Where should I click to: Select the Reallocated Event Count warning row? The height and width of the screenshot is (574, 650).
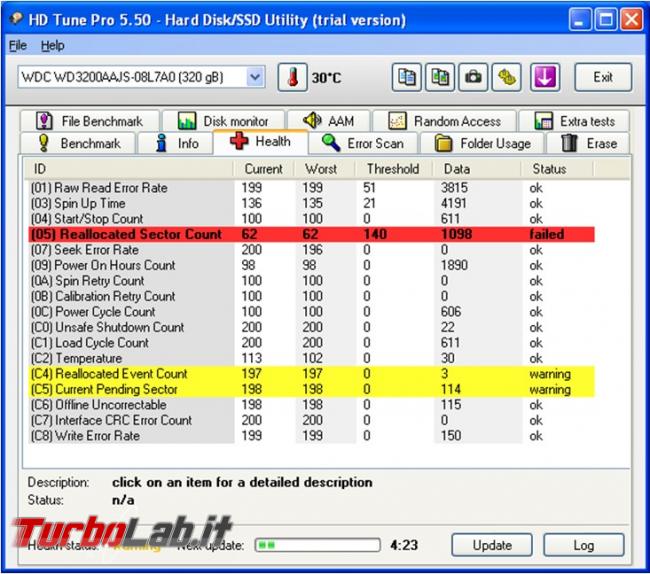[312, 374]
